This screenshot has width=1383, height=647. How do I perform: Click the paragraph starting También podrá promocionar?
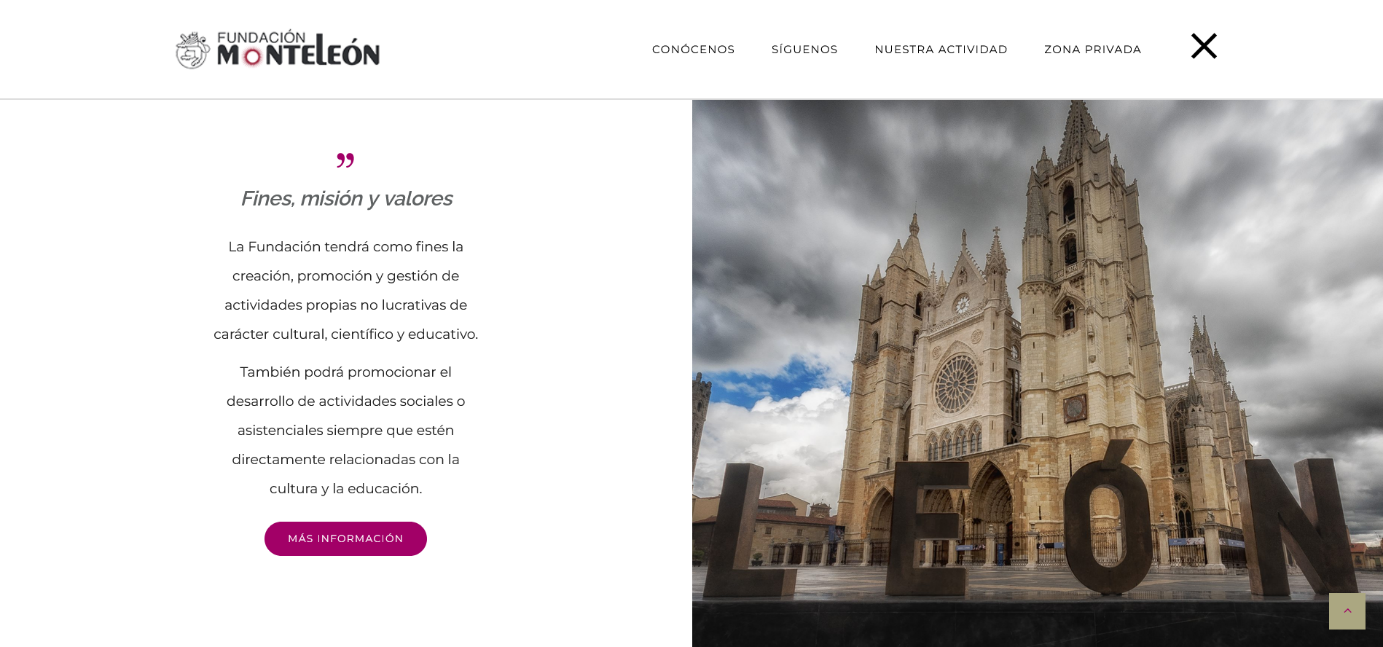pos(345,430)
